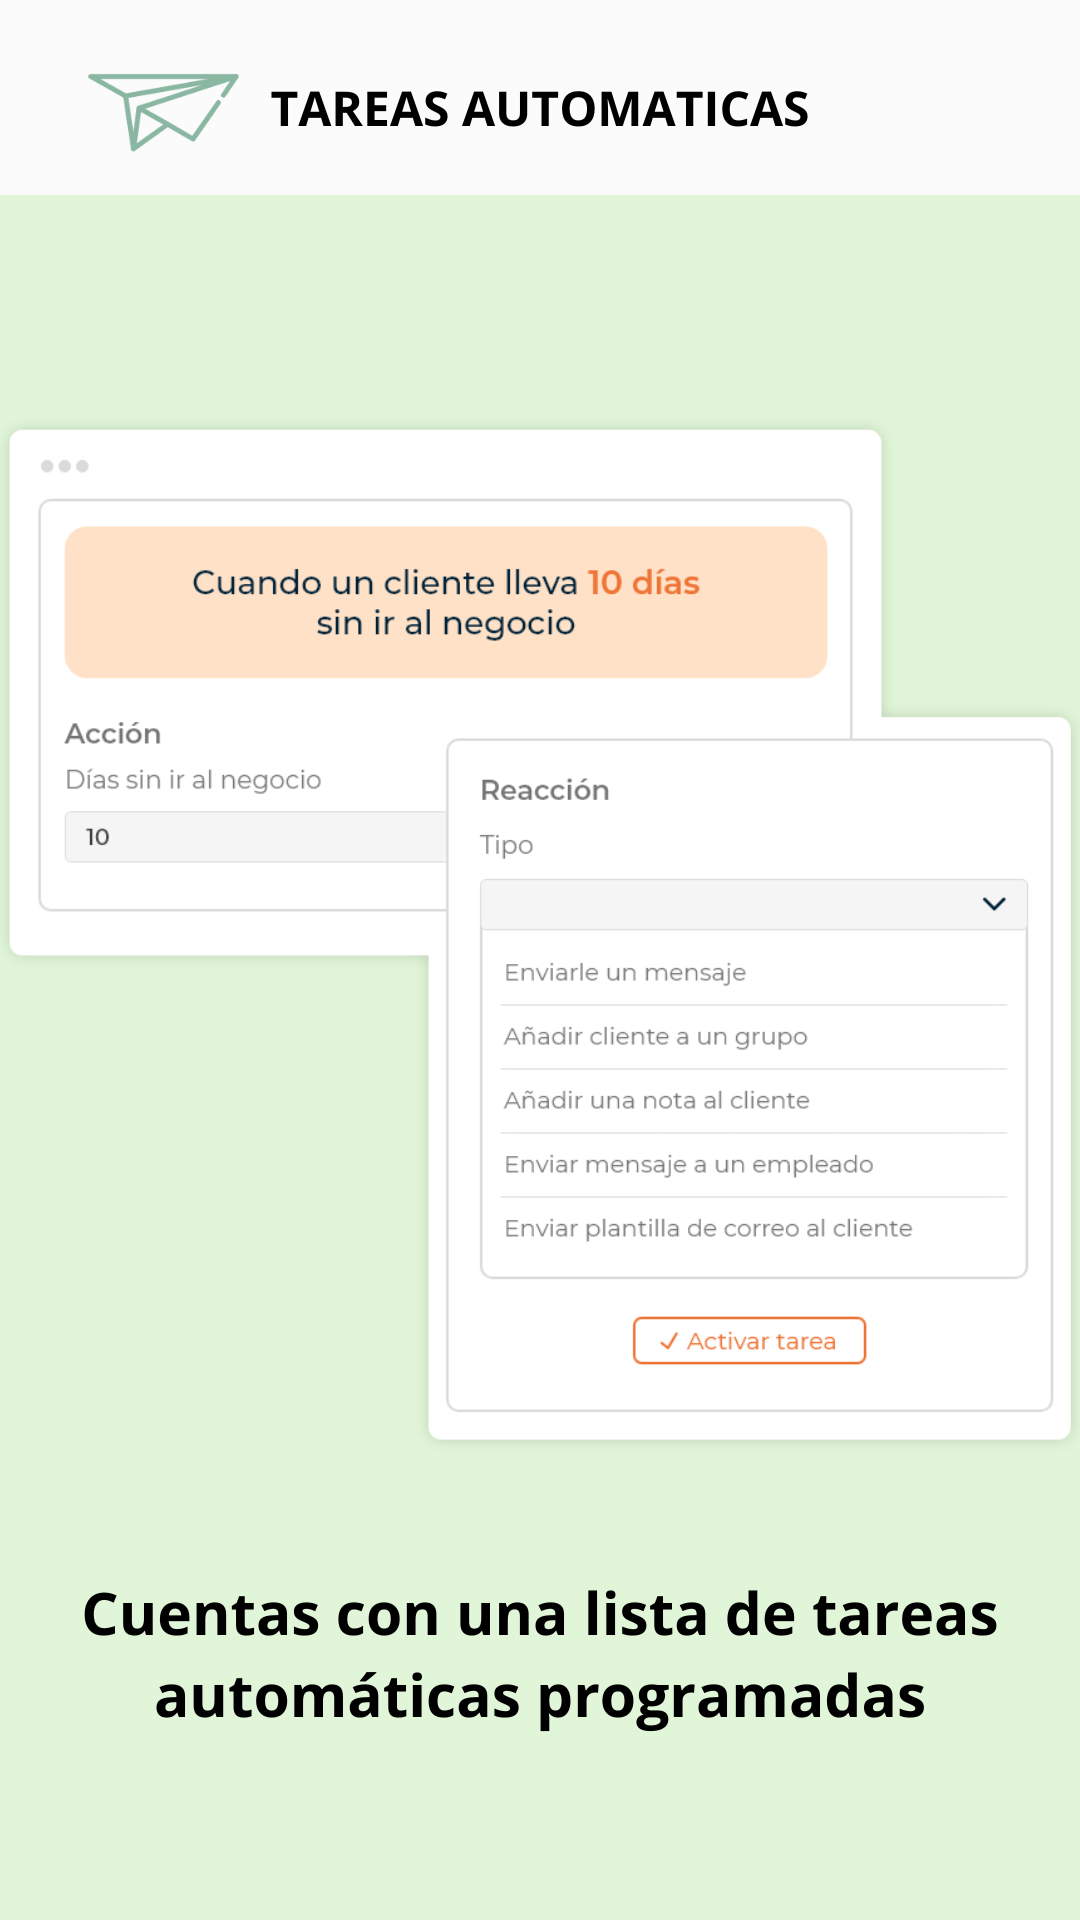The width and height of the screenshot is (1080, 1920).
Task: Click the highlighted "10 días" text
Action: (x=643, y=582)
